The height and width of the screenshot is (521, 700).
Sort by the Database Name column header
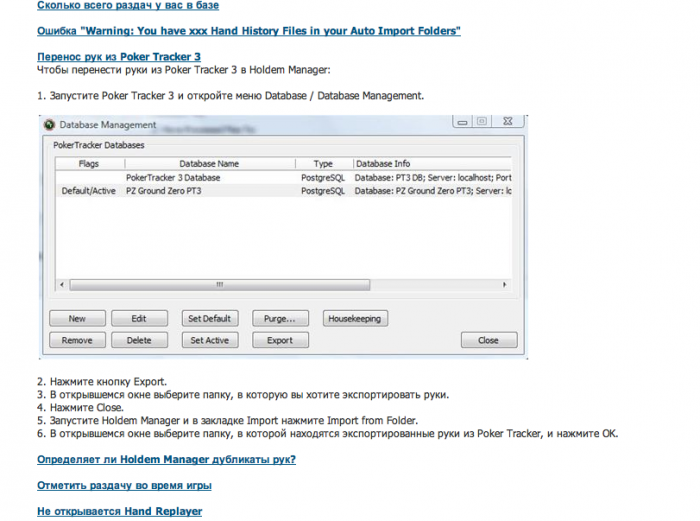(x=209, y=164)
